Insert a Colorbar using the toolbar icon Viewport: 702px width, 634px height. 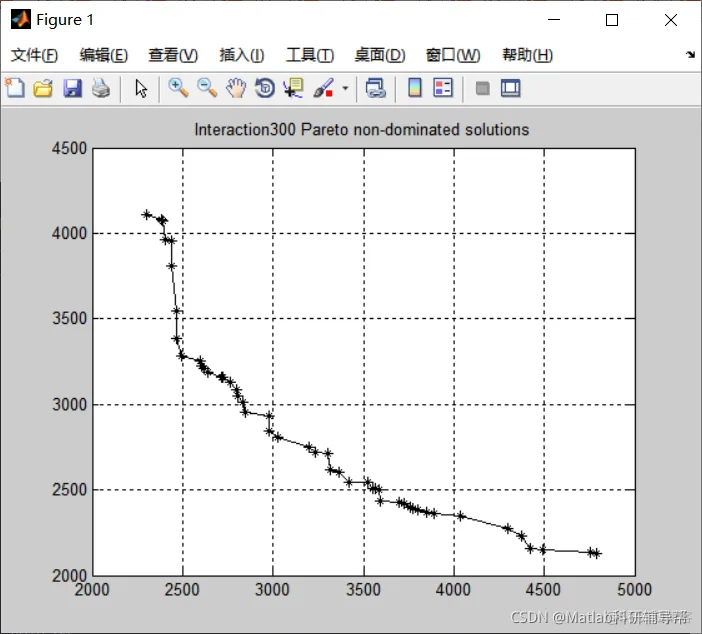pyautogui.click(x=415, y=88)
